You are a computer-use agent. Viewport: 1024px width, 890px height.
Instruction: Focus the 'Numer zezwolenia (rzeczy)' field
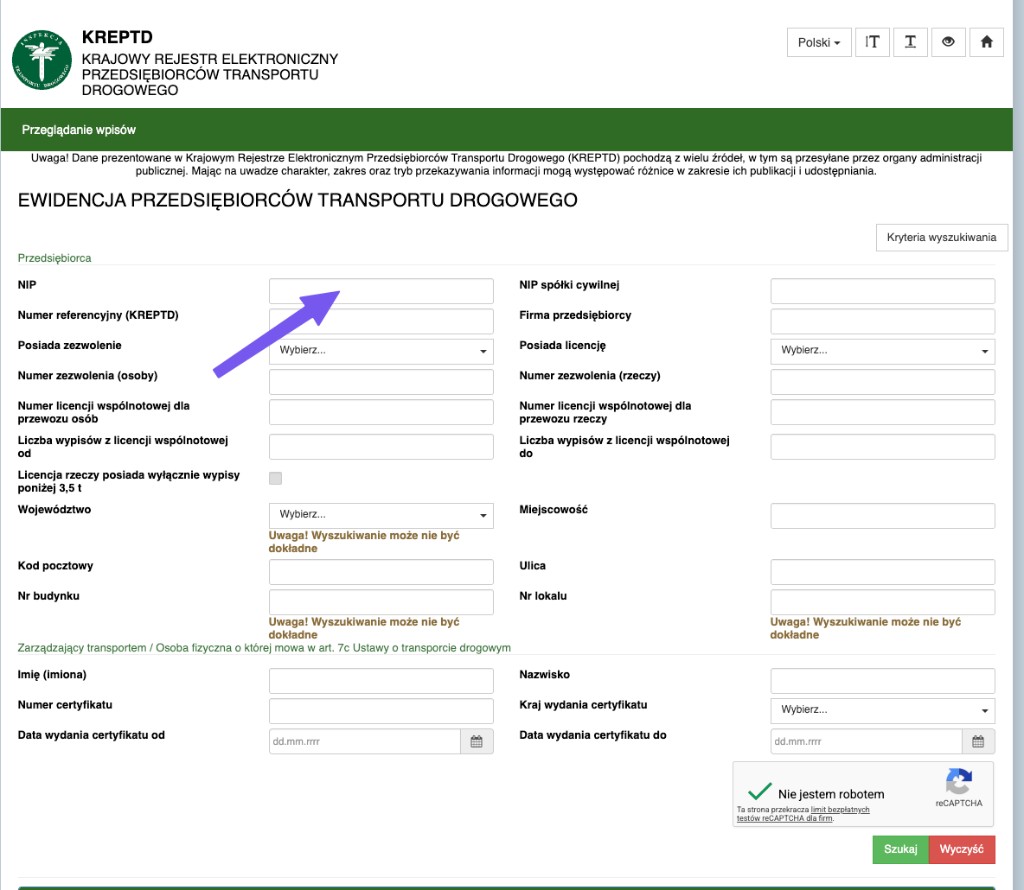882,382
